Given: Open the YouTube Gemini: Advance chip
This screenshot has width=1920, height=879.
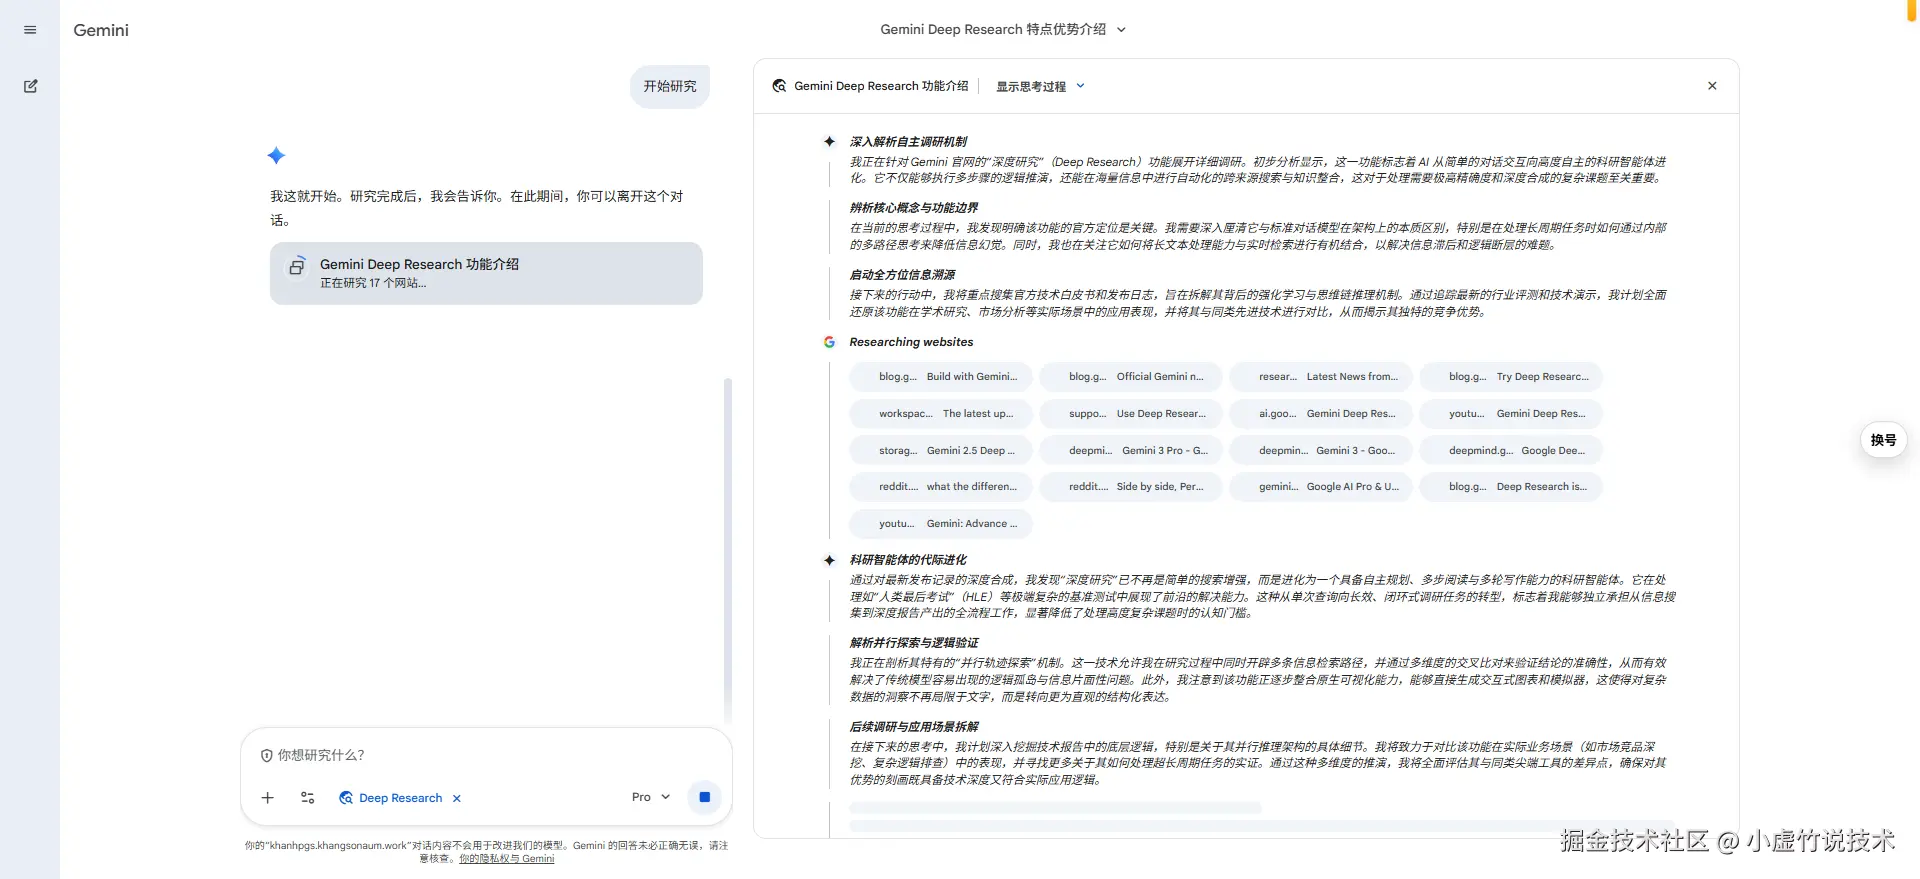Looking at the screenshot, I should click(941, 524).
